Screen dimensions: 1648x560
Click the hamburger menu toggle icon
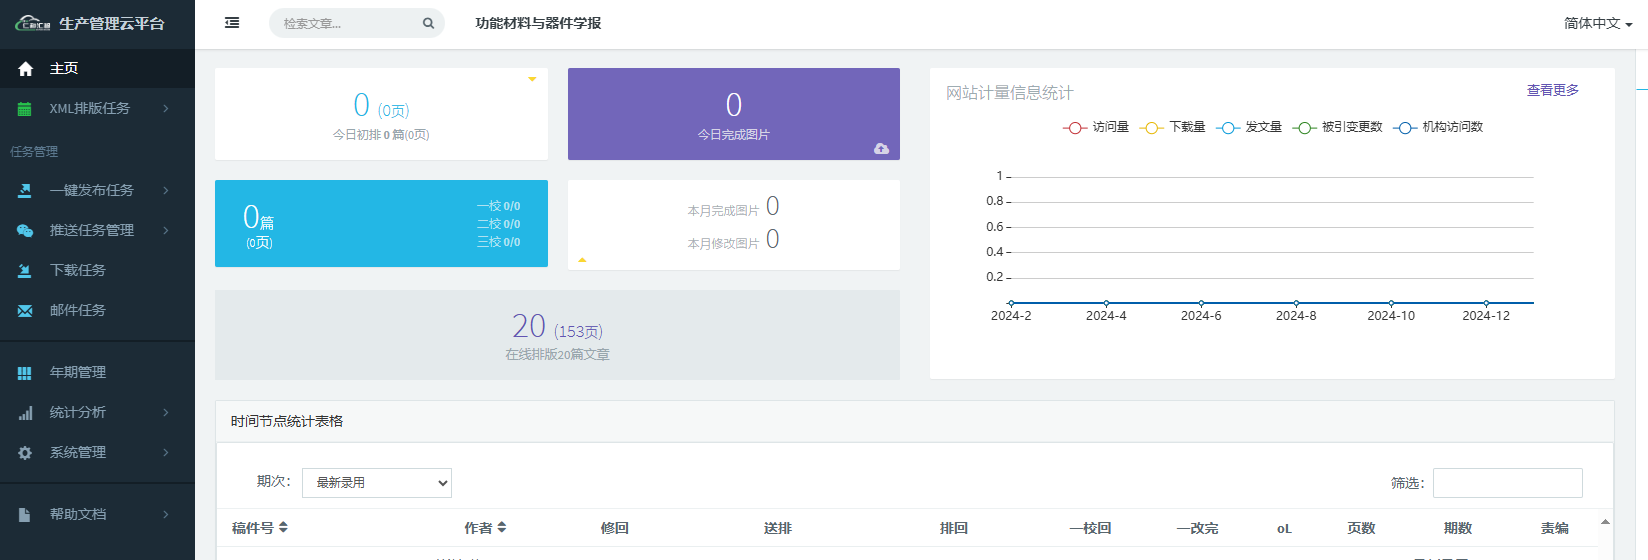[x=232, y=23]
